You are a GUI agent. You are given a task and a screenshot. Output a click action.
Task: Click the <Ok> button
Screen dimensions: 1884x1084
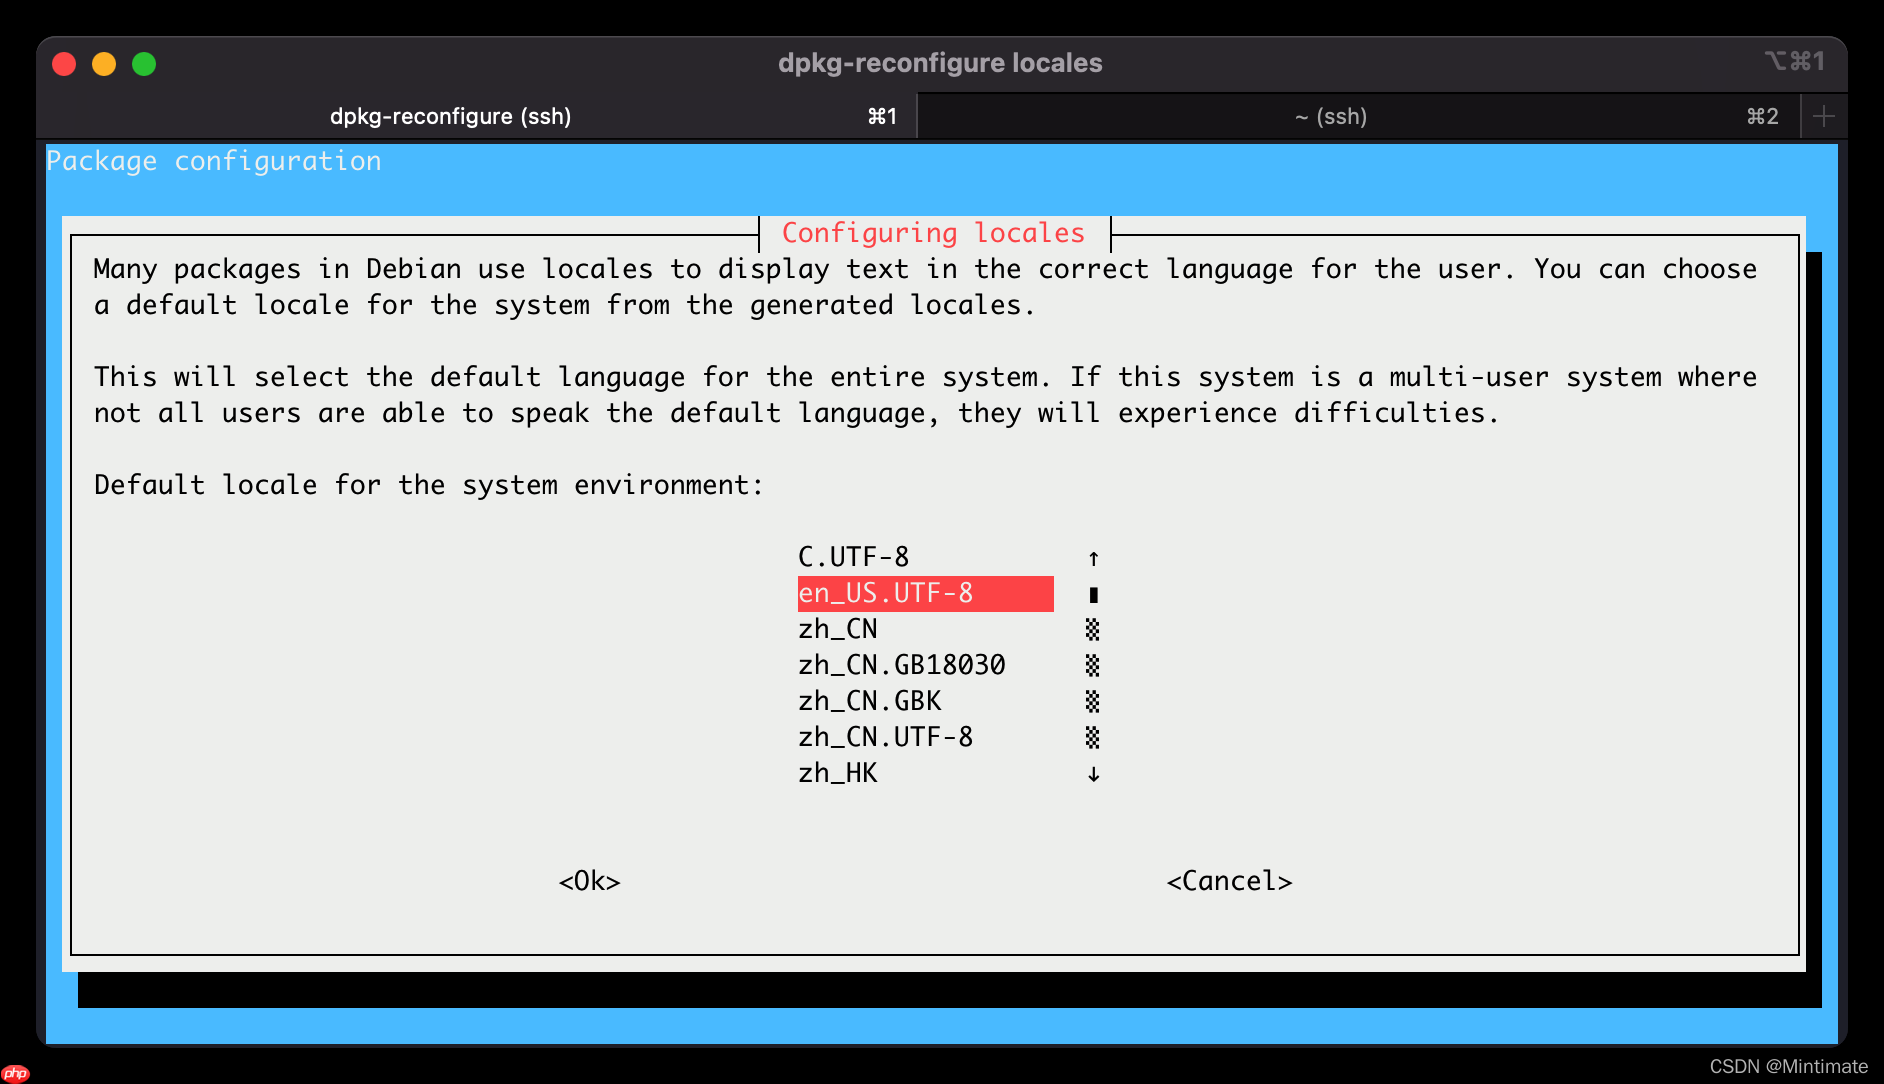(x=589, y=881)
